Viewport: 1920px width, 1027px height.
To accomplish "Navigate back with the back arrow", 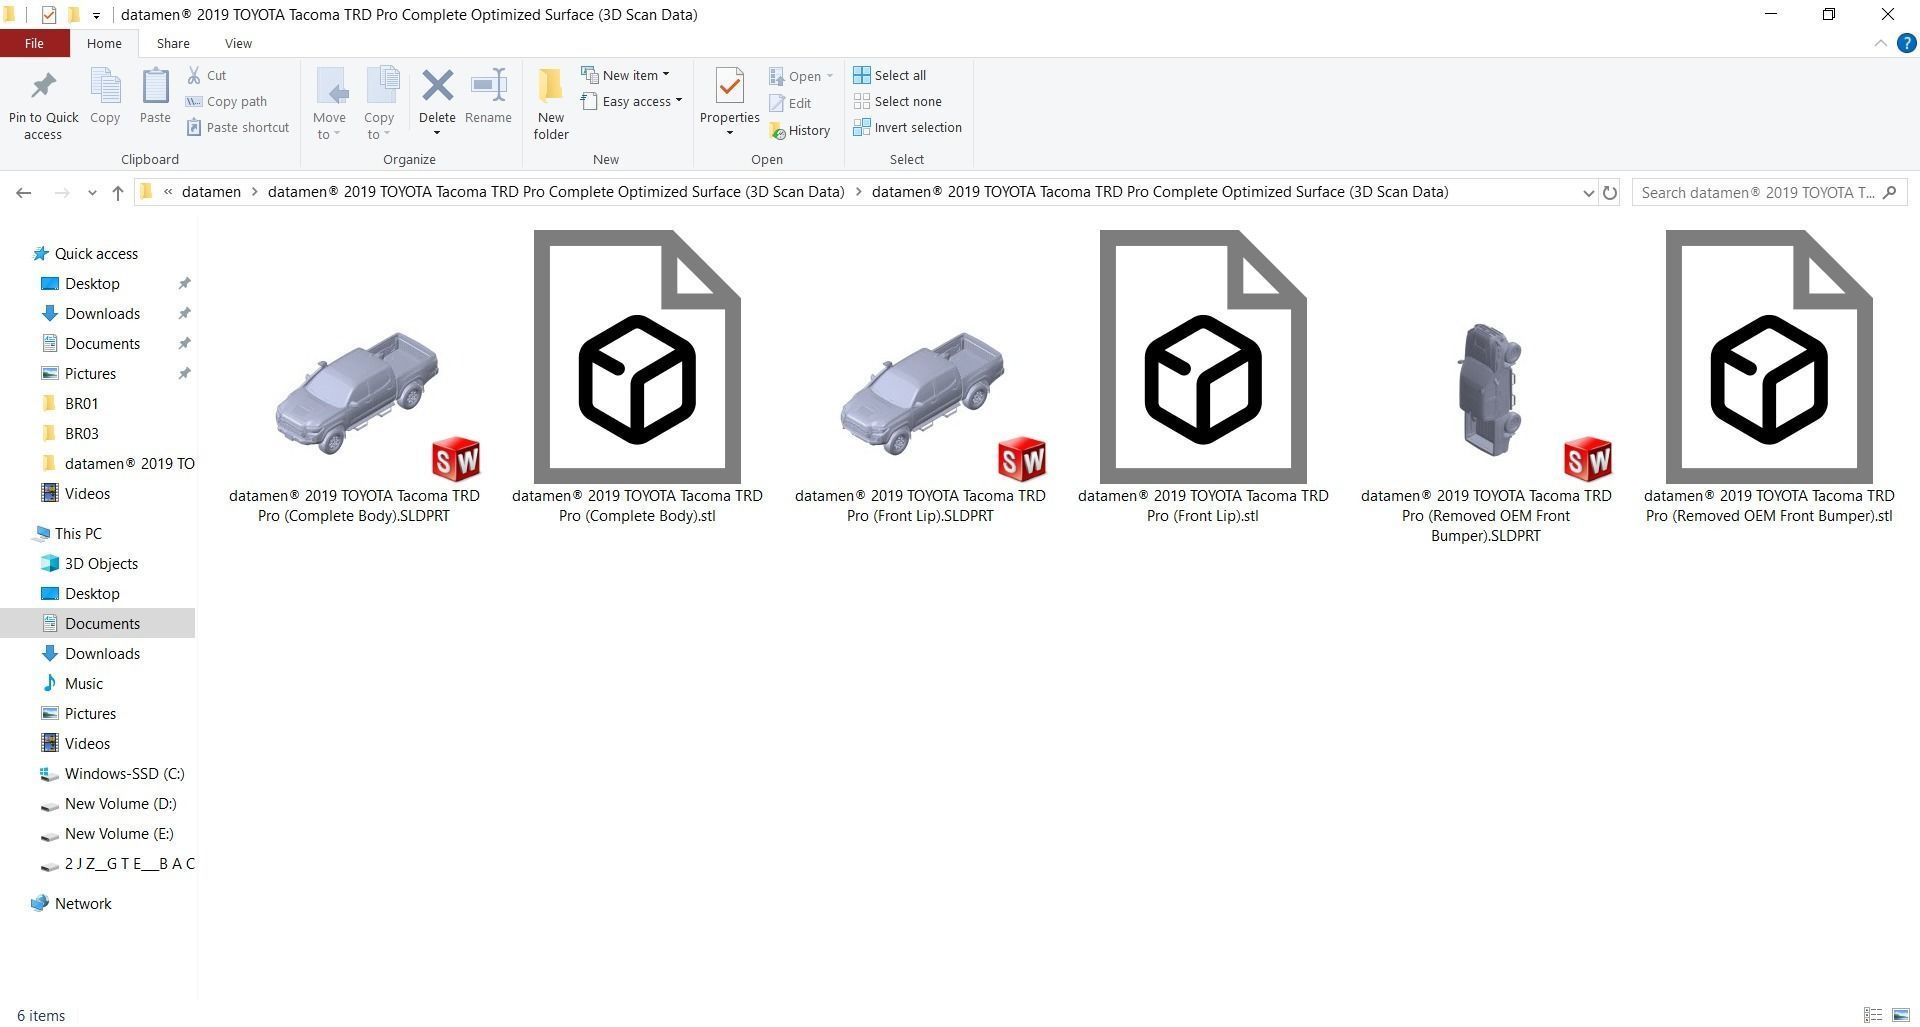I will [x=24, y=192].
